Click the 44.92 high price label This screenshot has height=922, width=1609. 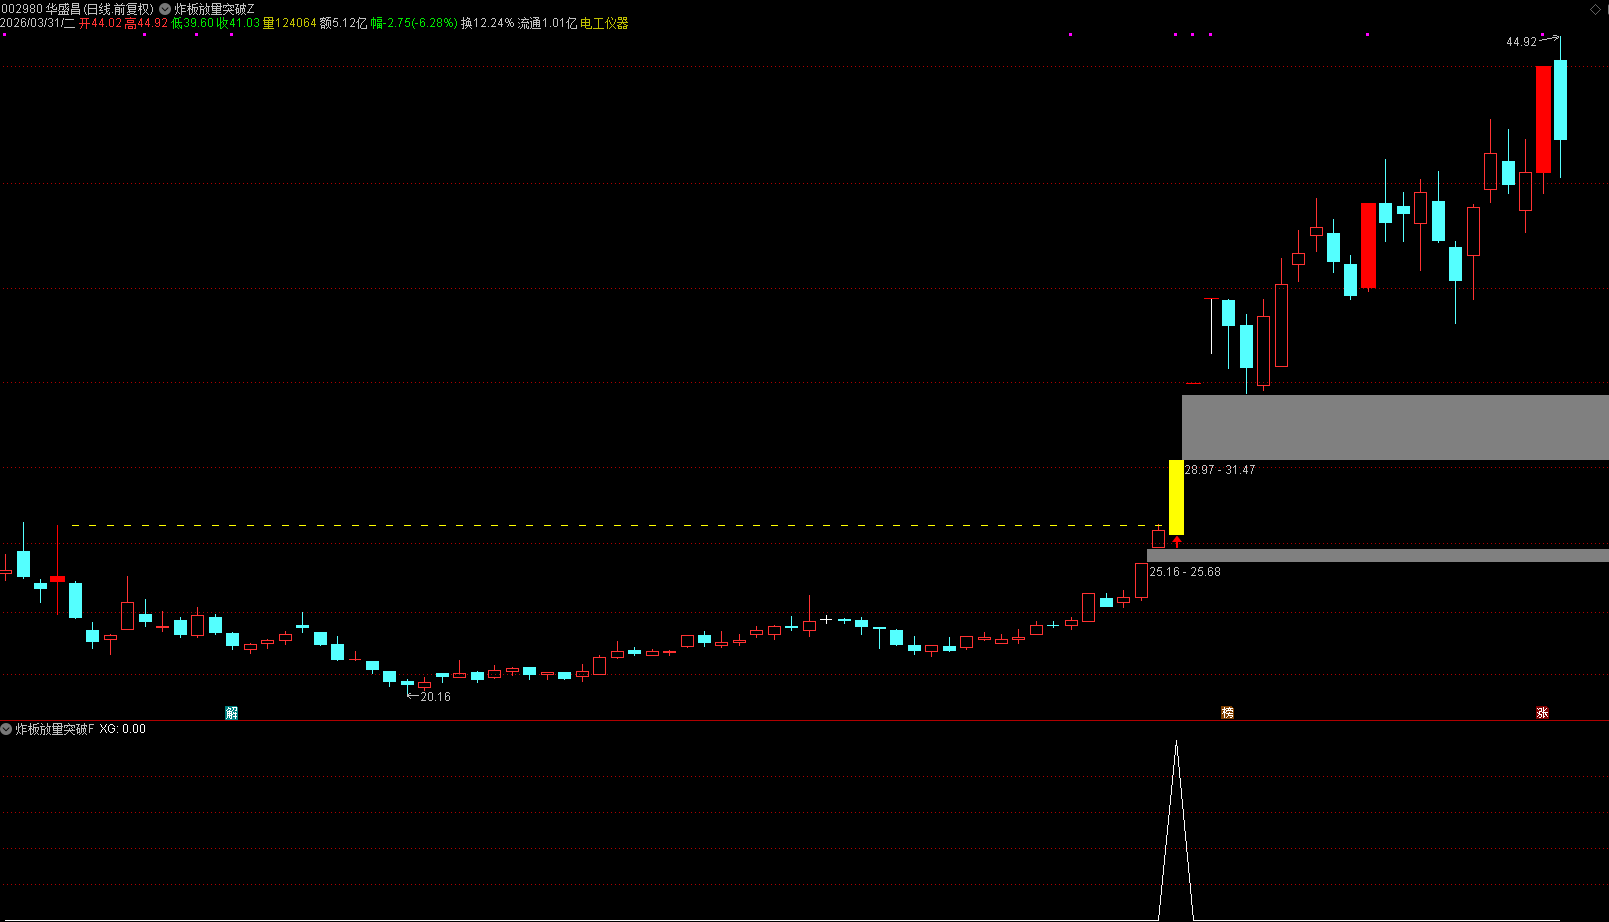[x=1521, y=42]
